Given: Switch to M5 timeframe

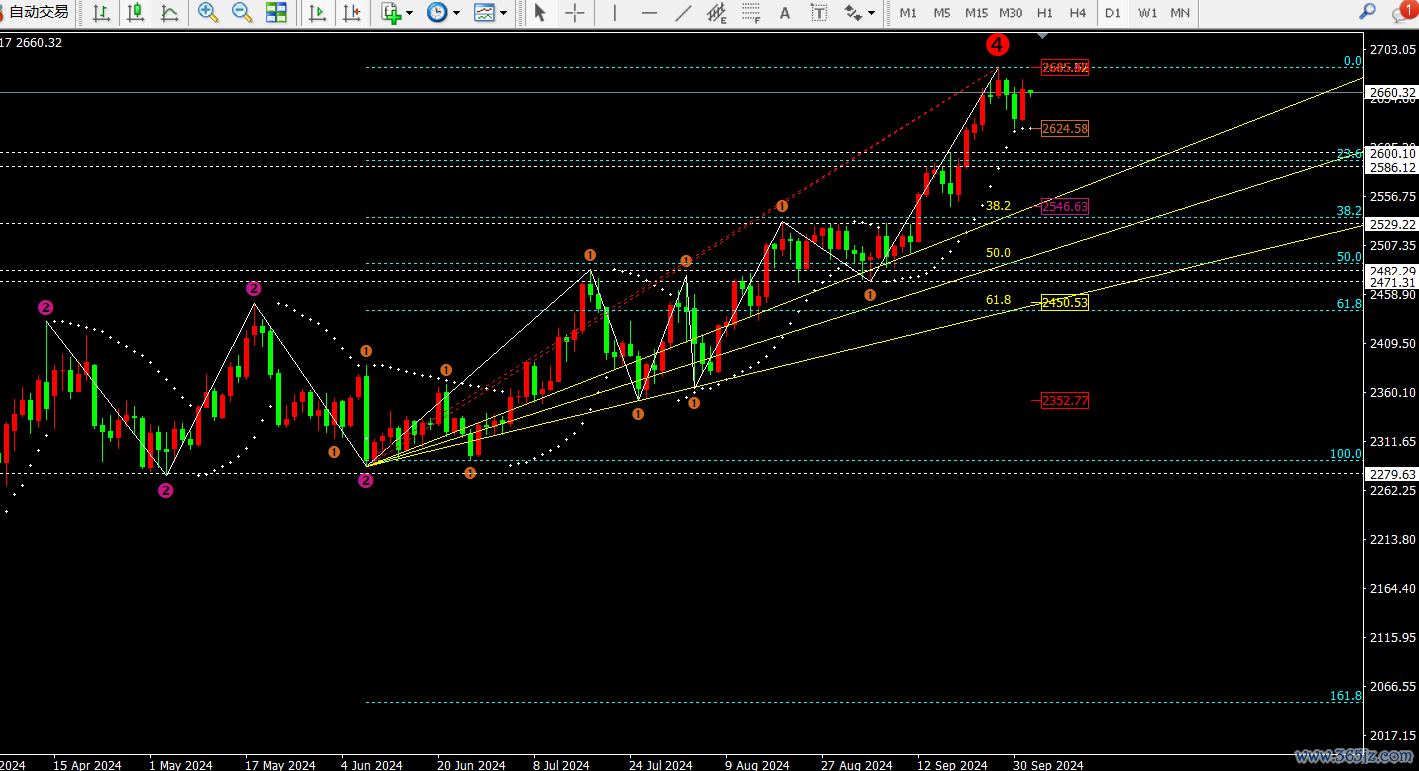Looking at the screenshot, I should click(x=942, y=13).
